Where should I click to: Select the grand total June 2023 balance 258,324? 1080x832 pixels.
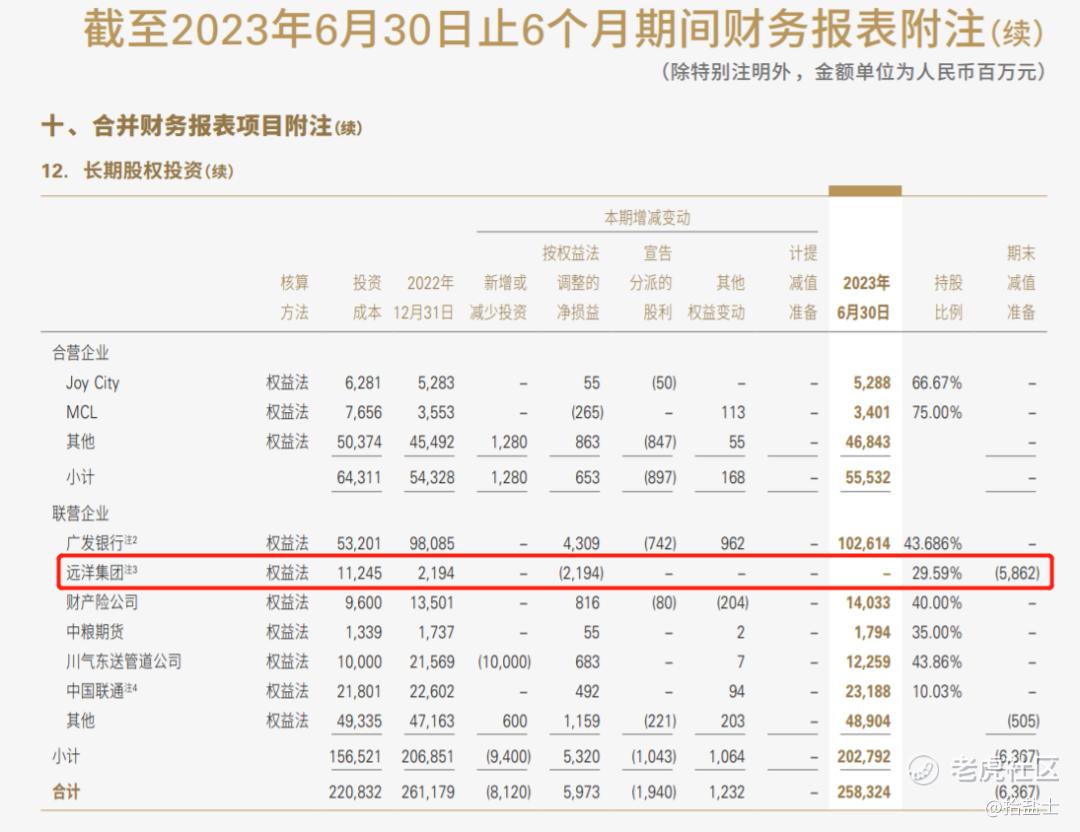point(864,793)
